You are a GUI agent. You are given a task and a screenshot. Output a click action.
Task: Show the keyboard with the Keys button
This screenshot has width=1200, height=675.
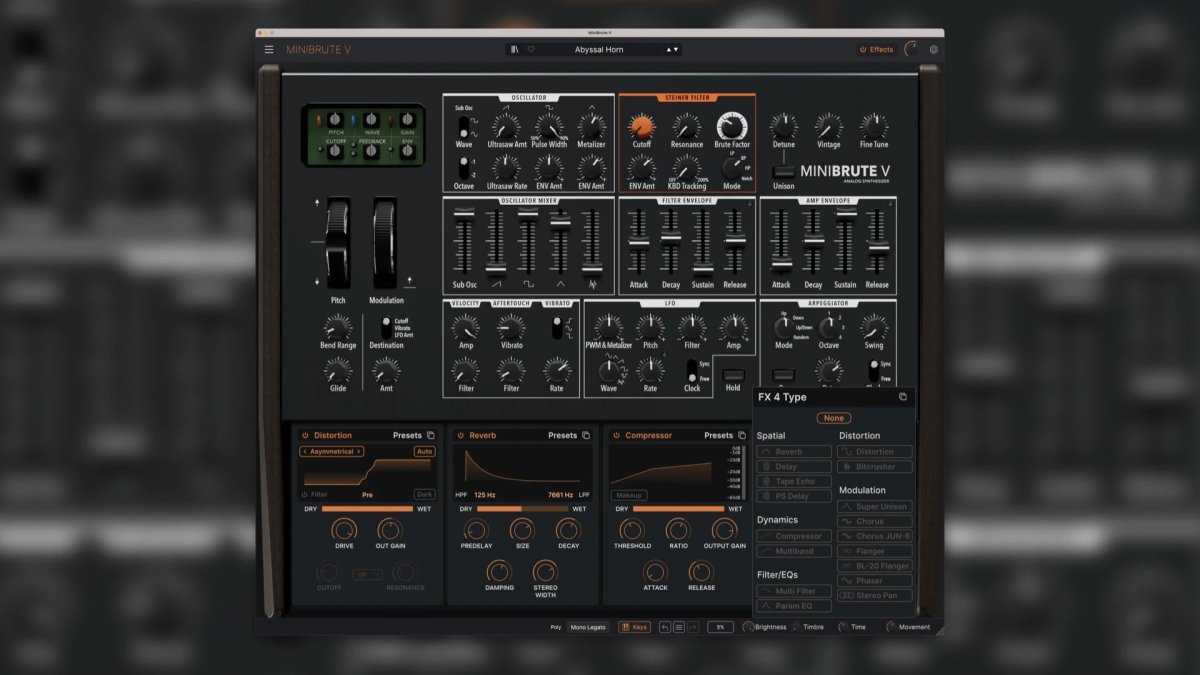click(x=634, y=627)
